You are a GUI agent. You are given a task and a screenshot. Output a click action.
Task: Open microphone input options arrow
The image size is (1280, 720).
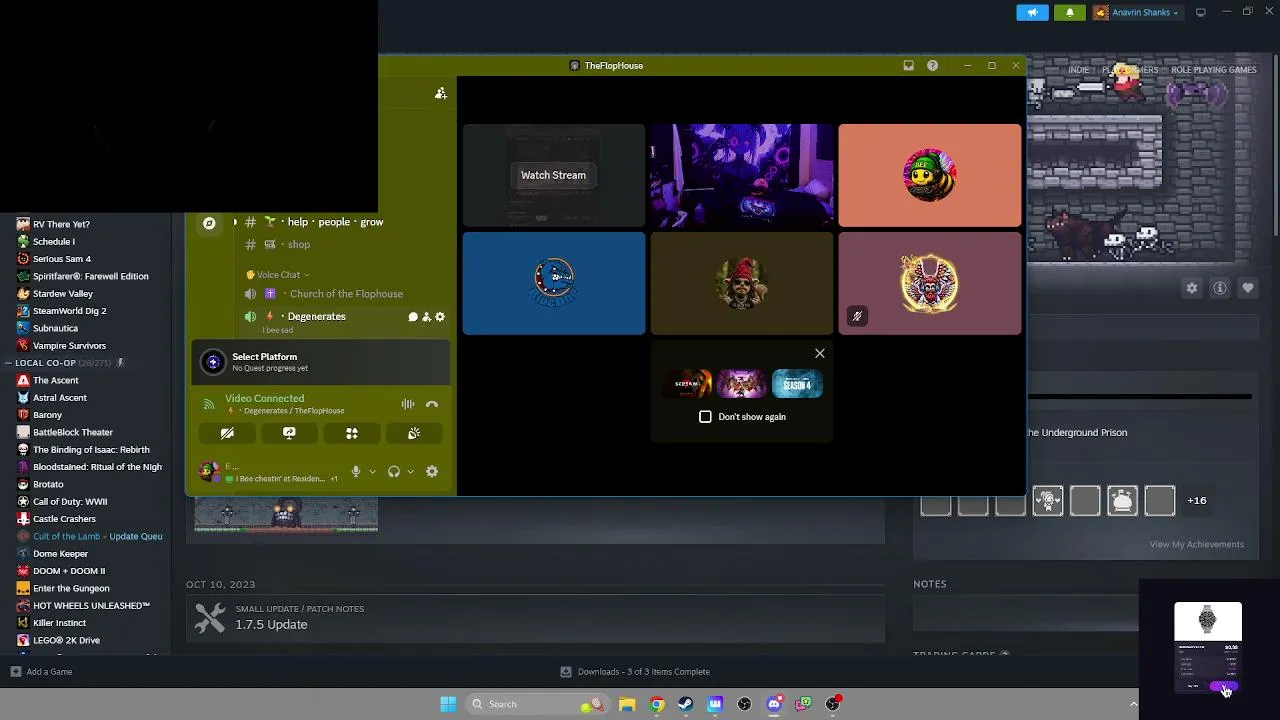coord(372,472)
